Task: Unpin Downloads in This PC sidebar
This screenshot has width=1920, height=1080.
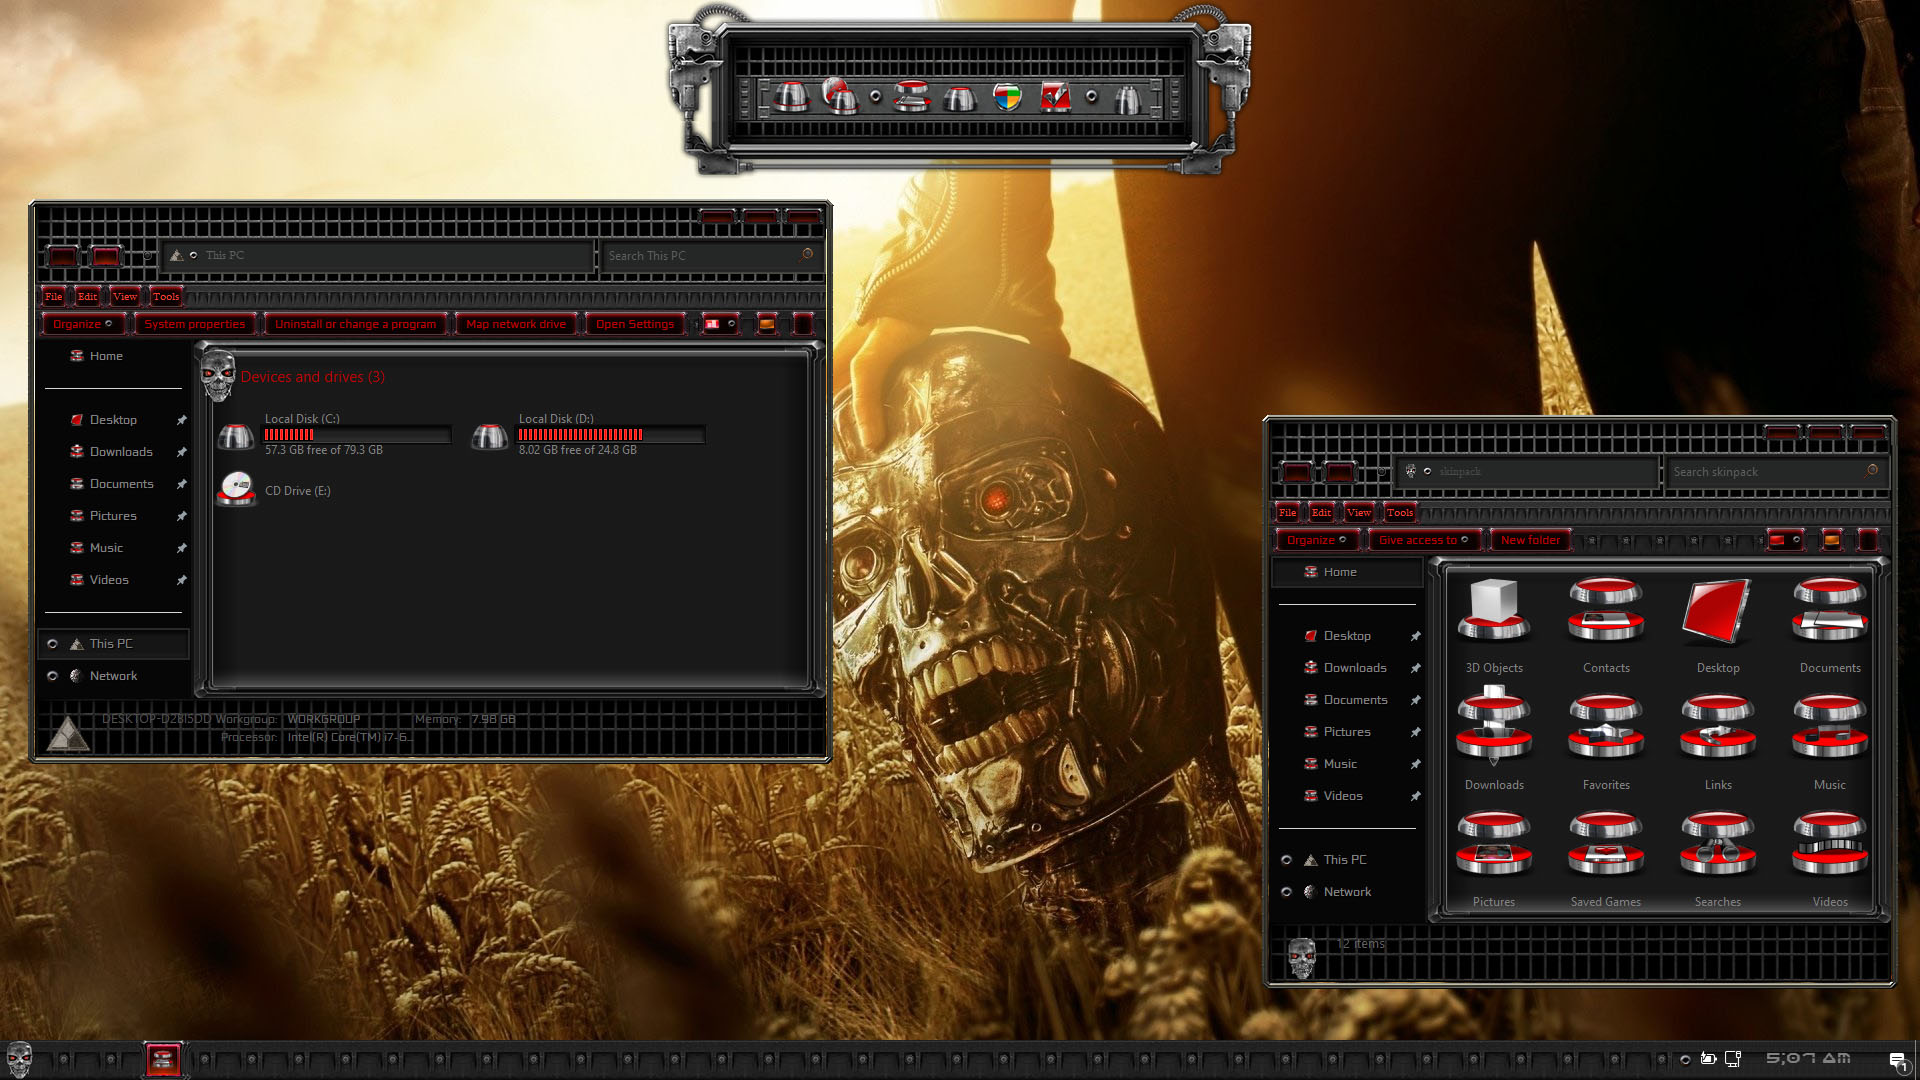Action: pyautogui.click(x=181, y=452)
